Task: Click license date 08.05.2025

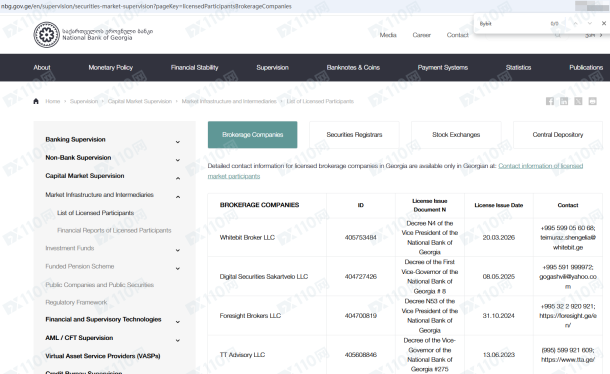Action: 499,276
